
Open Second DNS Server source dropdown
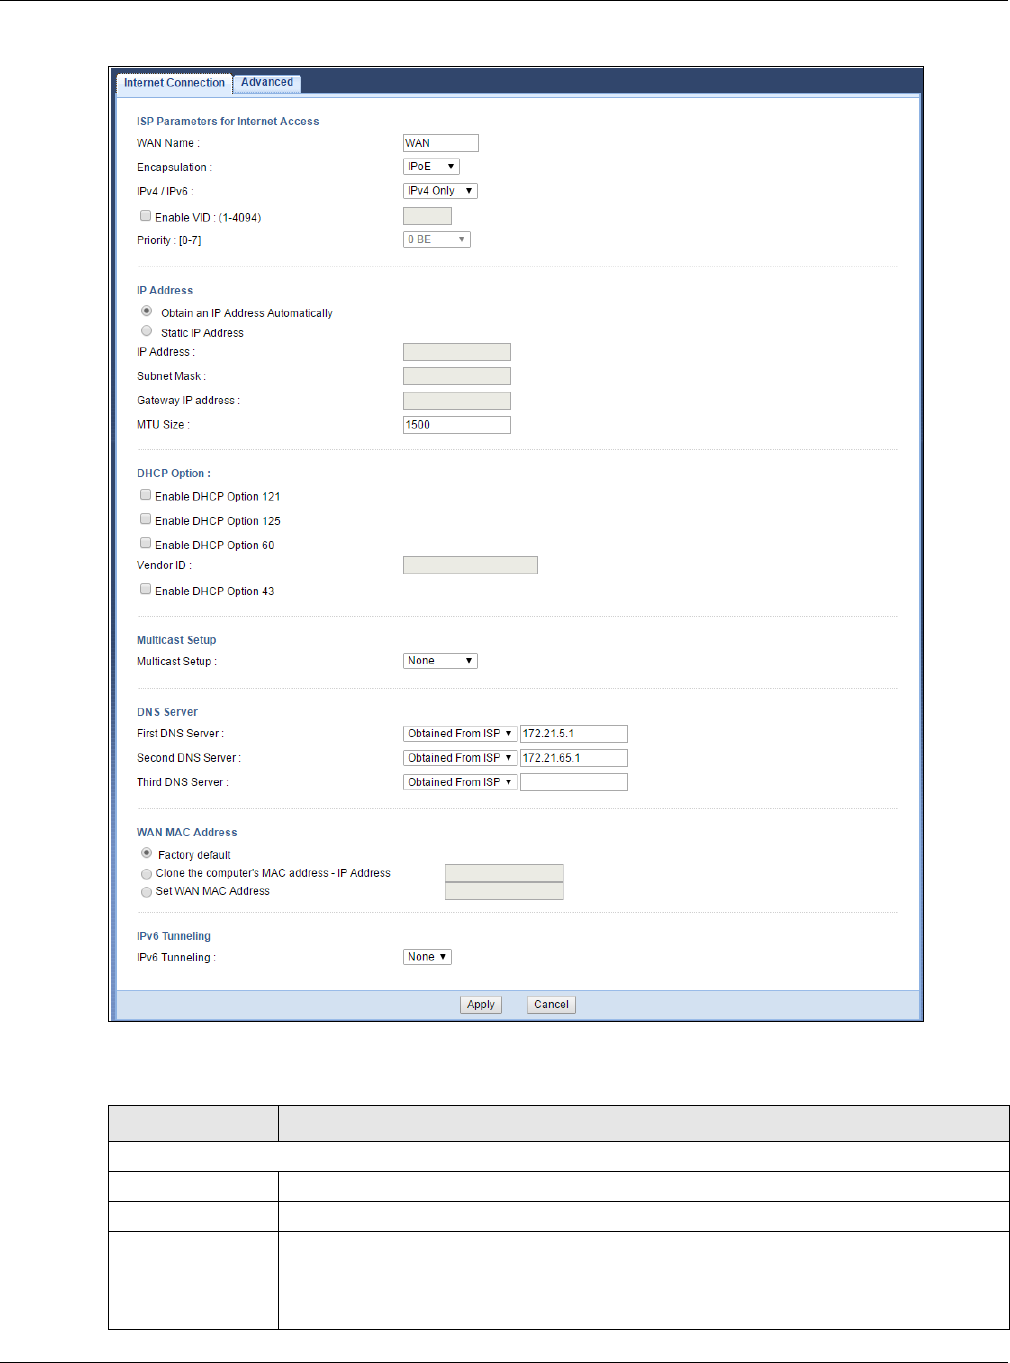tap(460, 758)
